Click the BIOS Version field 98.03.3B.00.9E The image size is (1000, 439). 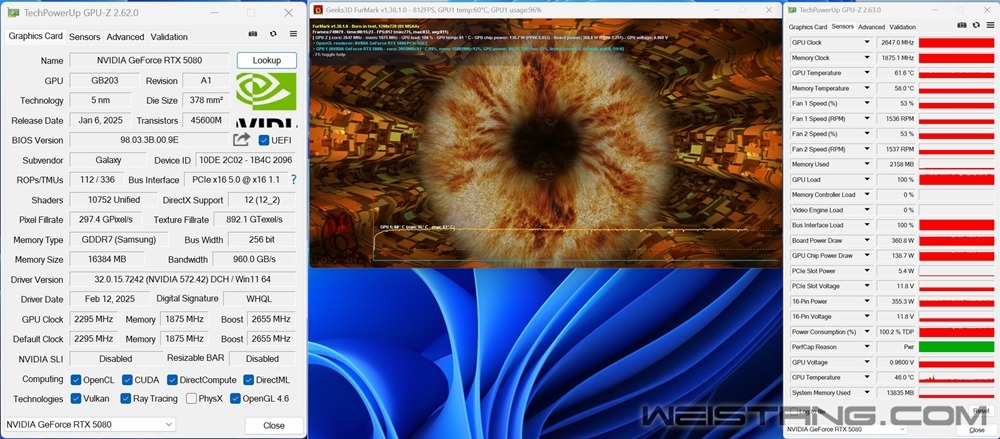click(x=149, y=140)
